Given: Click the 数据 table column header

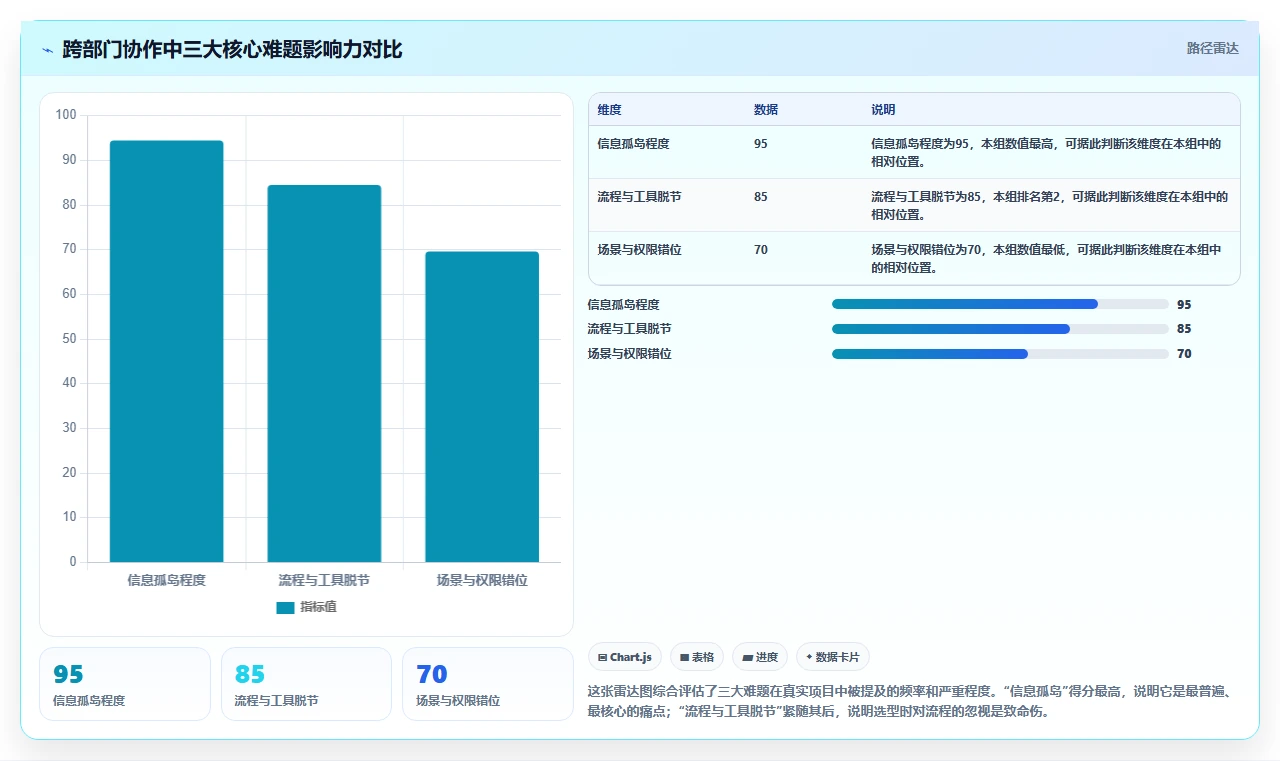Looking at the screenshot, I should tap(766, 109).
